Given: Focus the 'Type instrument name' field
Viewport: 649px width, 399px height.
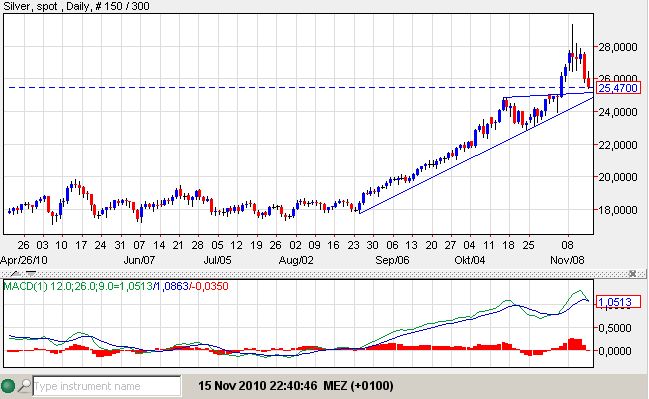Looking at the screenshot, I should click(x=107, y=386).
